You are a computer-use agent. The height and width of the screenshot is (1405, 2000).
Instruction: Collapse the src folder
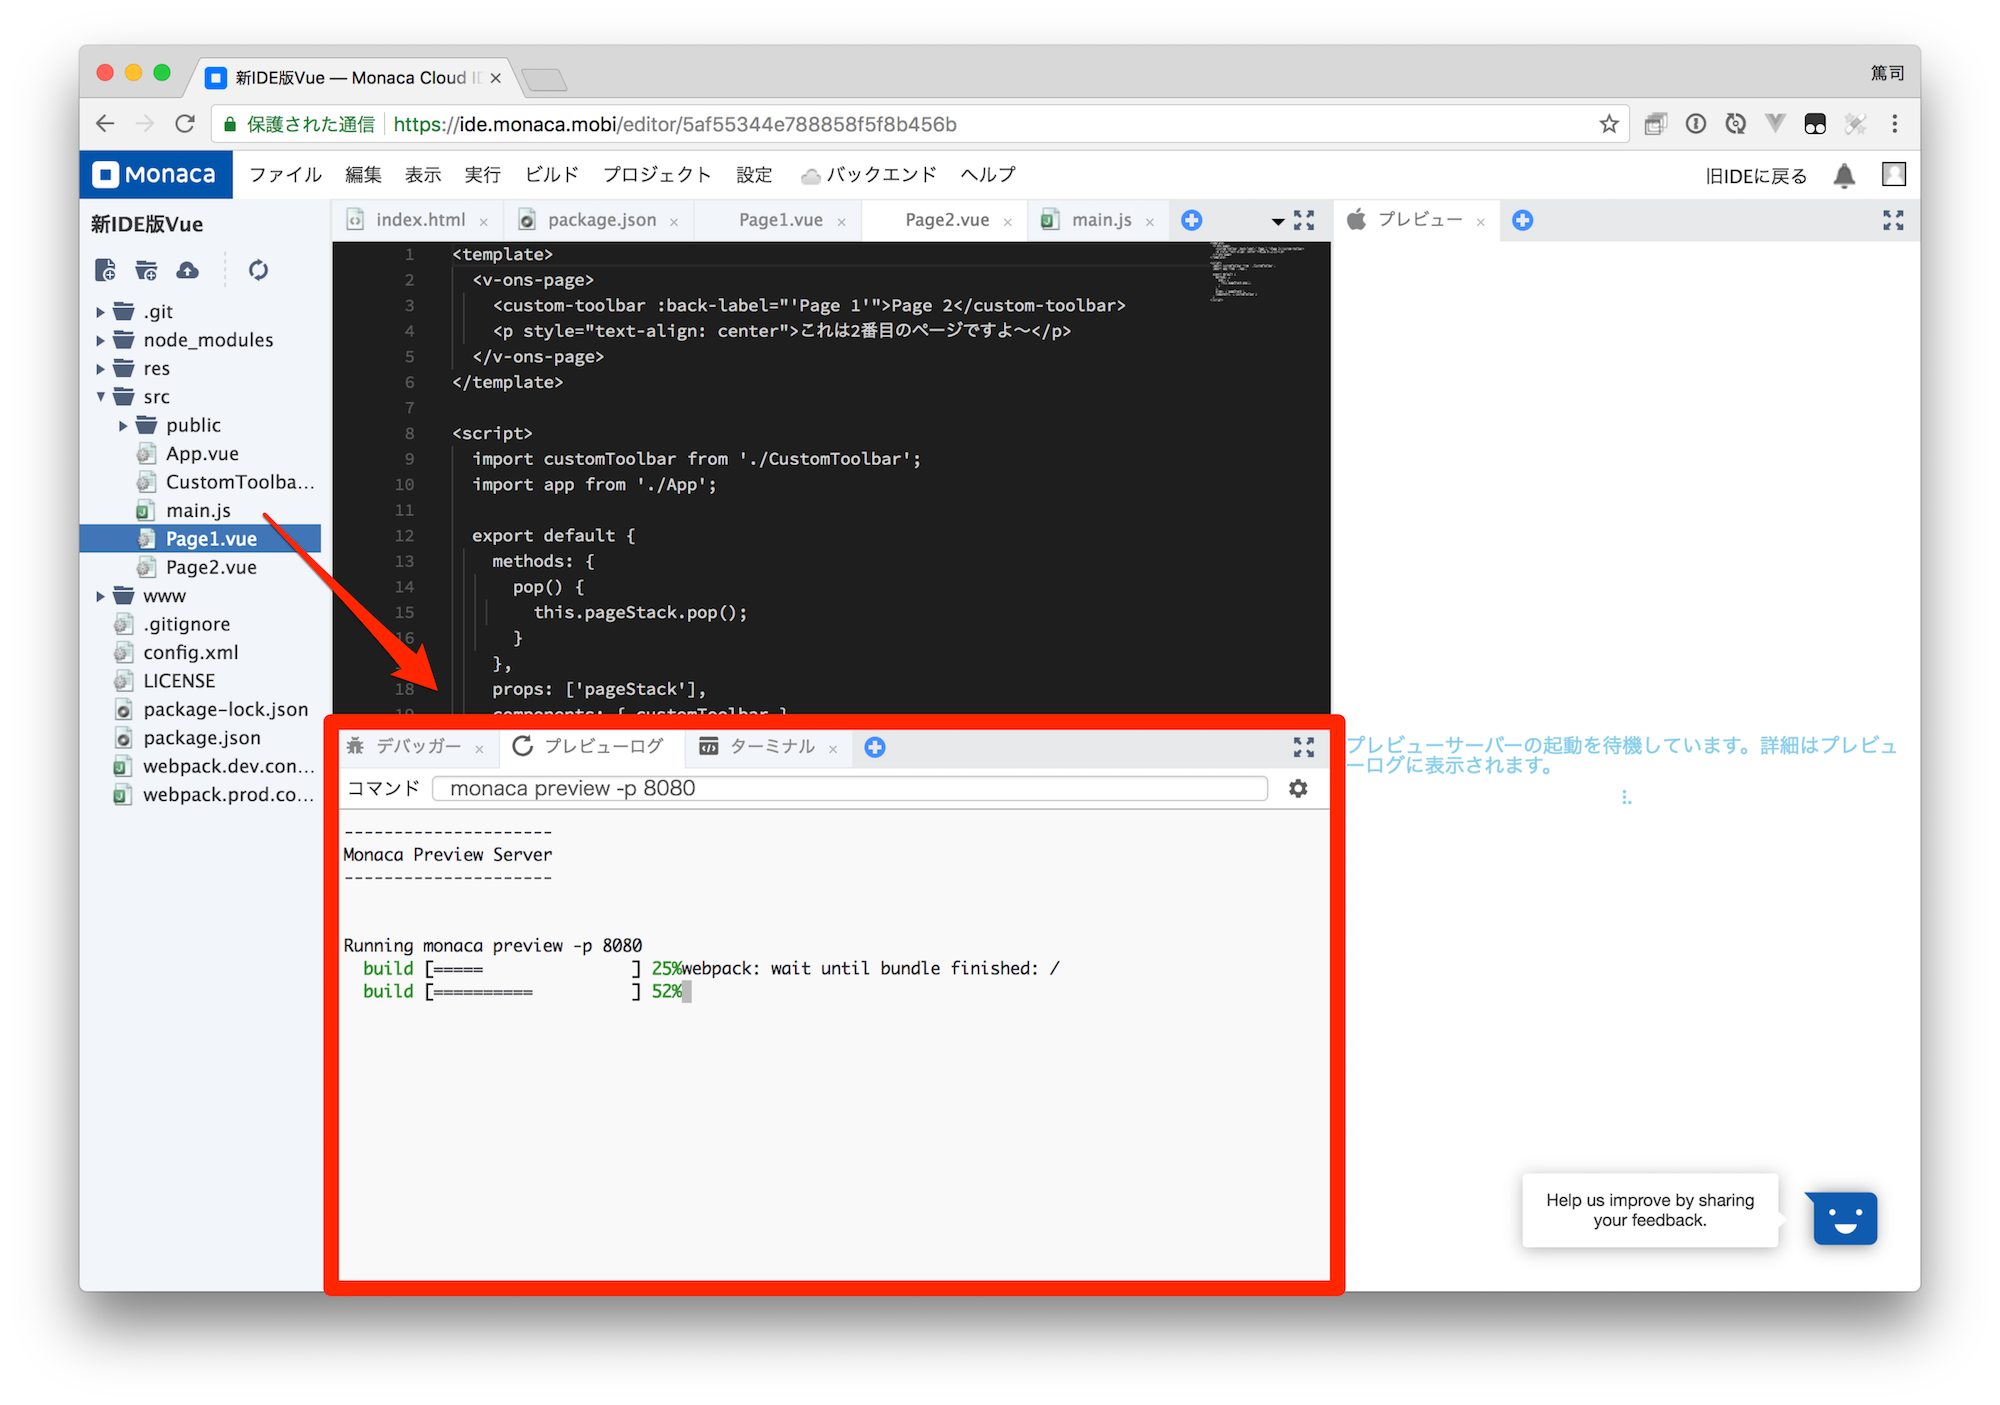point(100,397)
